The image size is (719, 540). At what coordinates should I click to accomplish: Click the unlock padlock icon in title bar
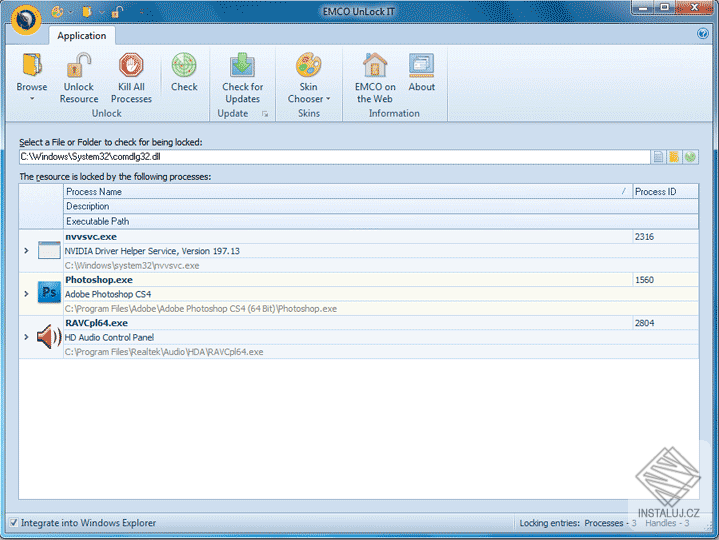[117, 12]
